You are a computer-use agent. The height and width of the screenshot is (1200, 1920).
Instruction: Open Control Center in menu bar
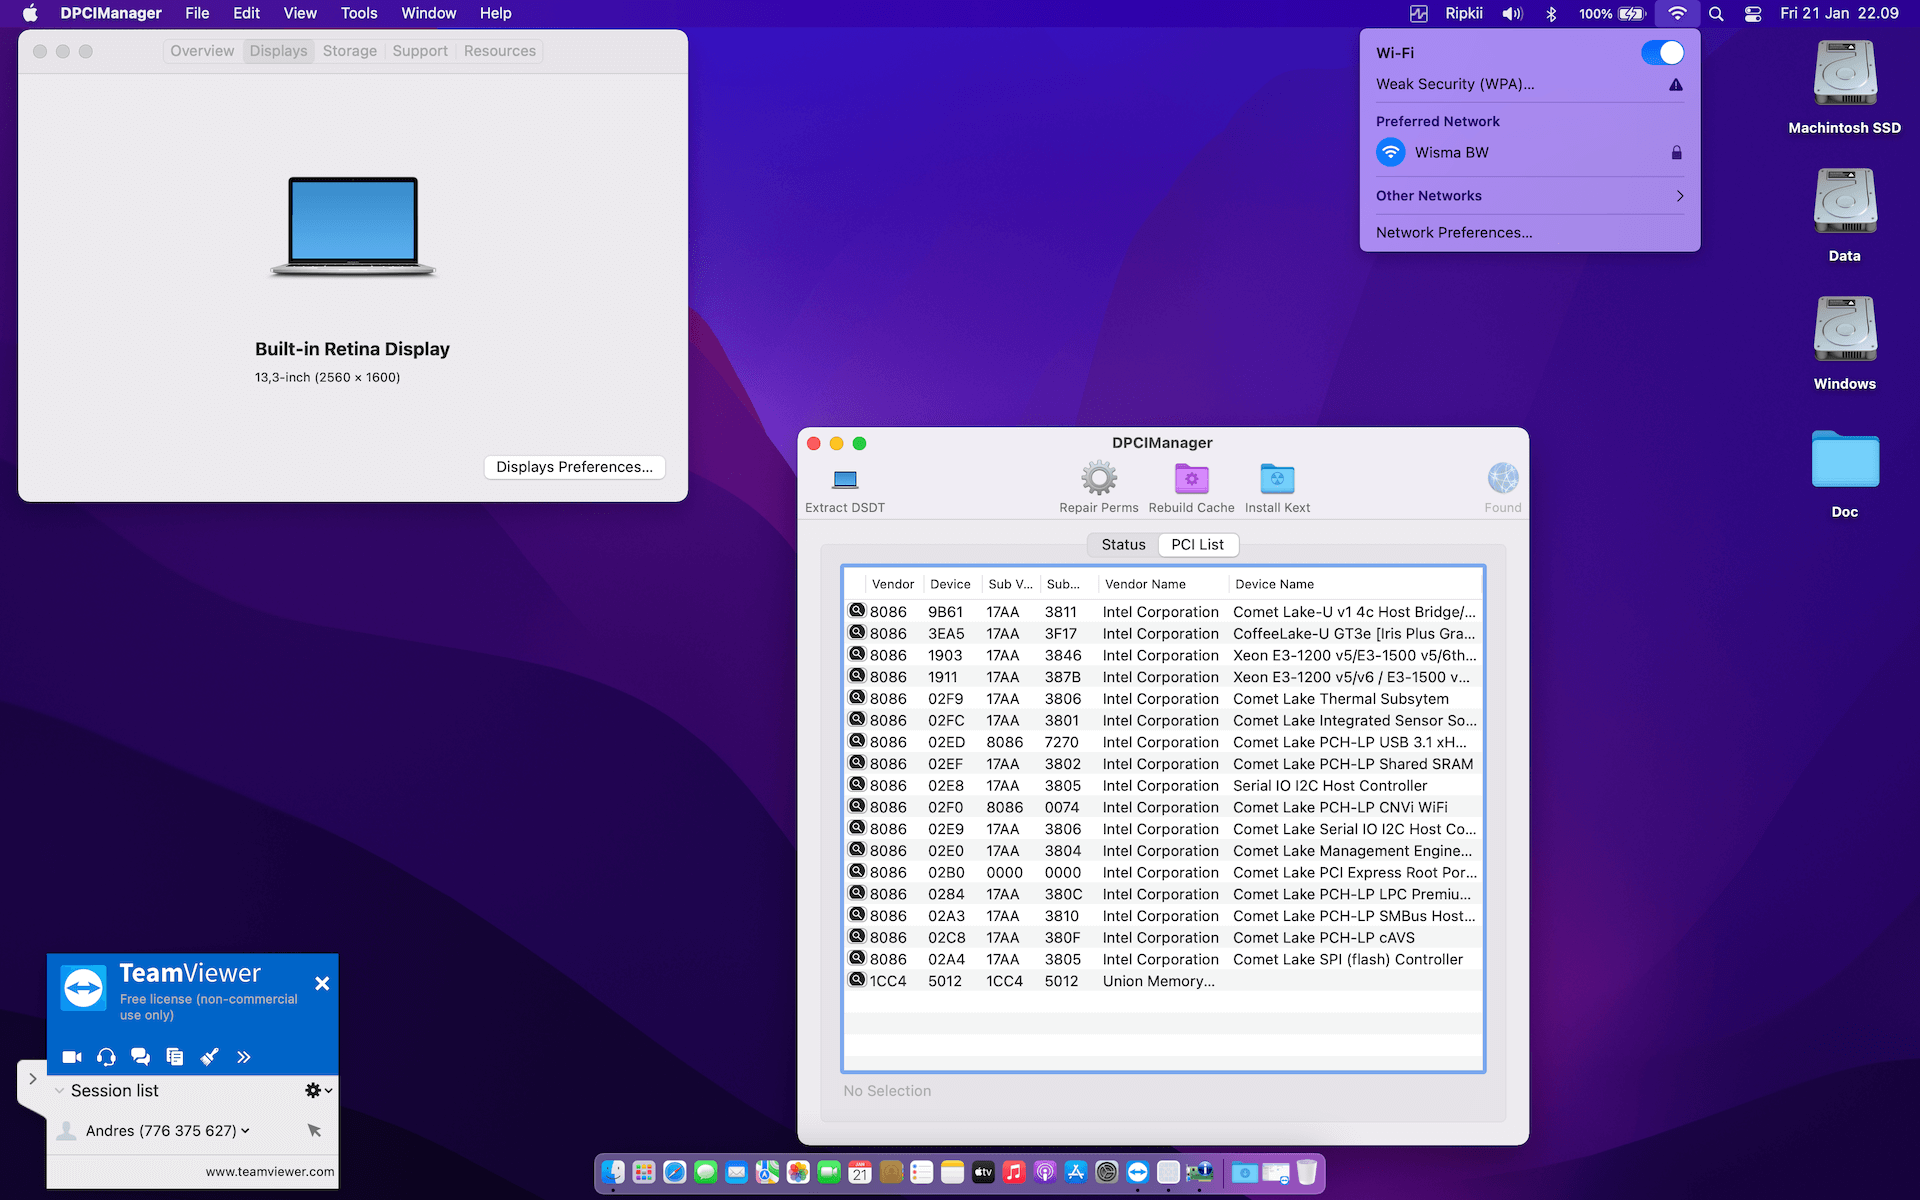[1753, 13]
